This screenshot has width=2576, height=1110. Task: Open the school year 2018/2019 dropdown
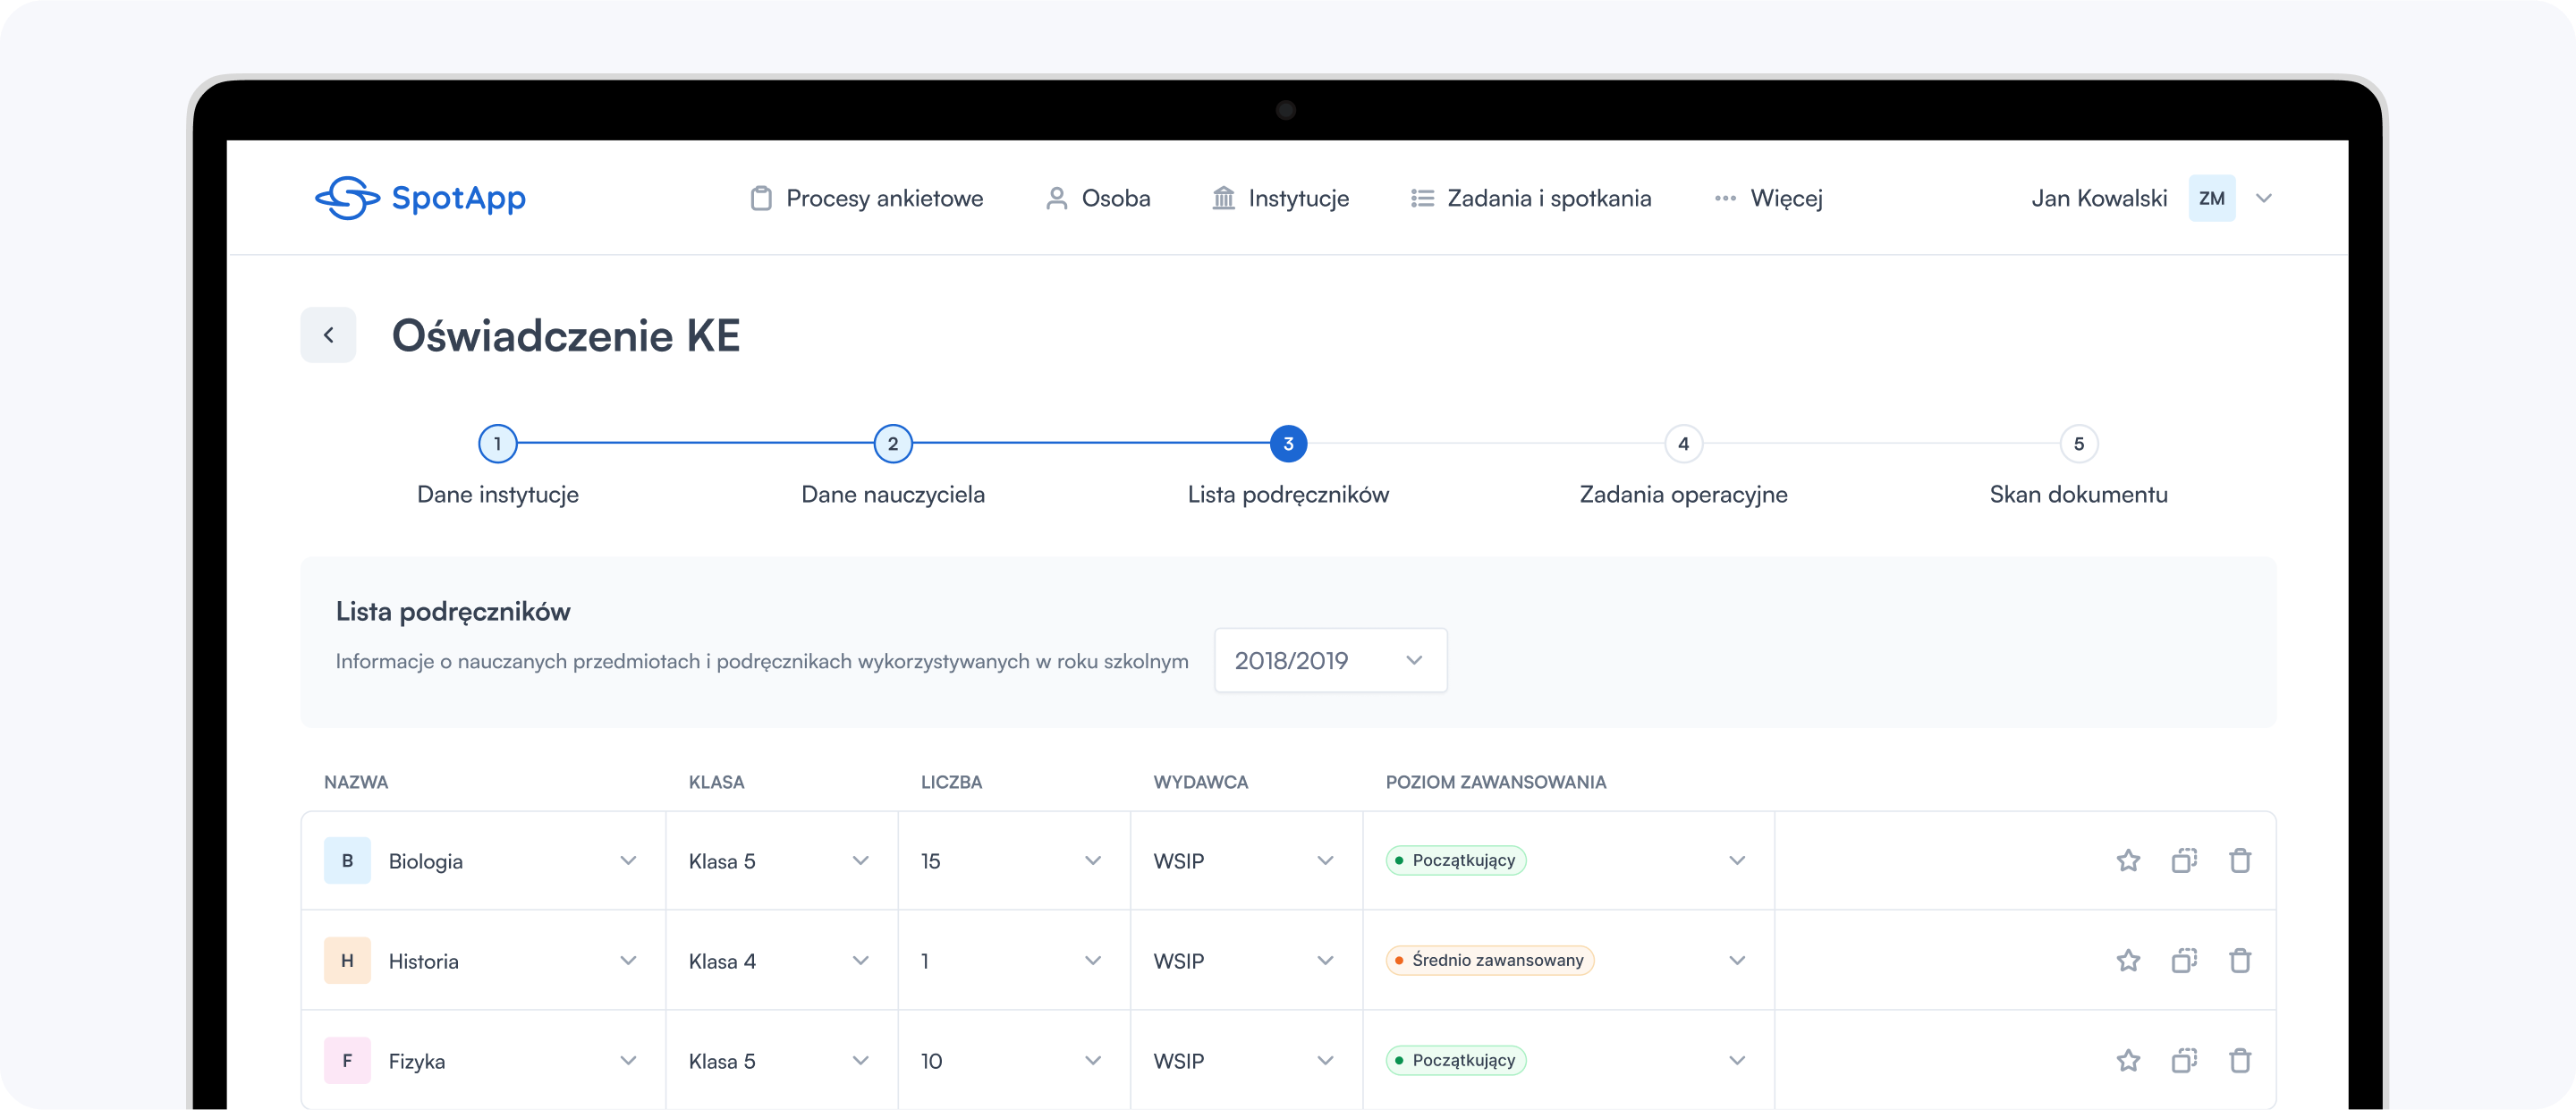click(1331, 660)
